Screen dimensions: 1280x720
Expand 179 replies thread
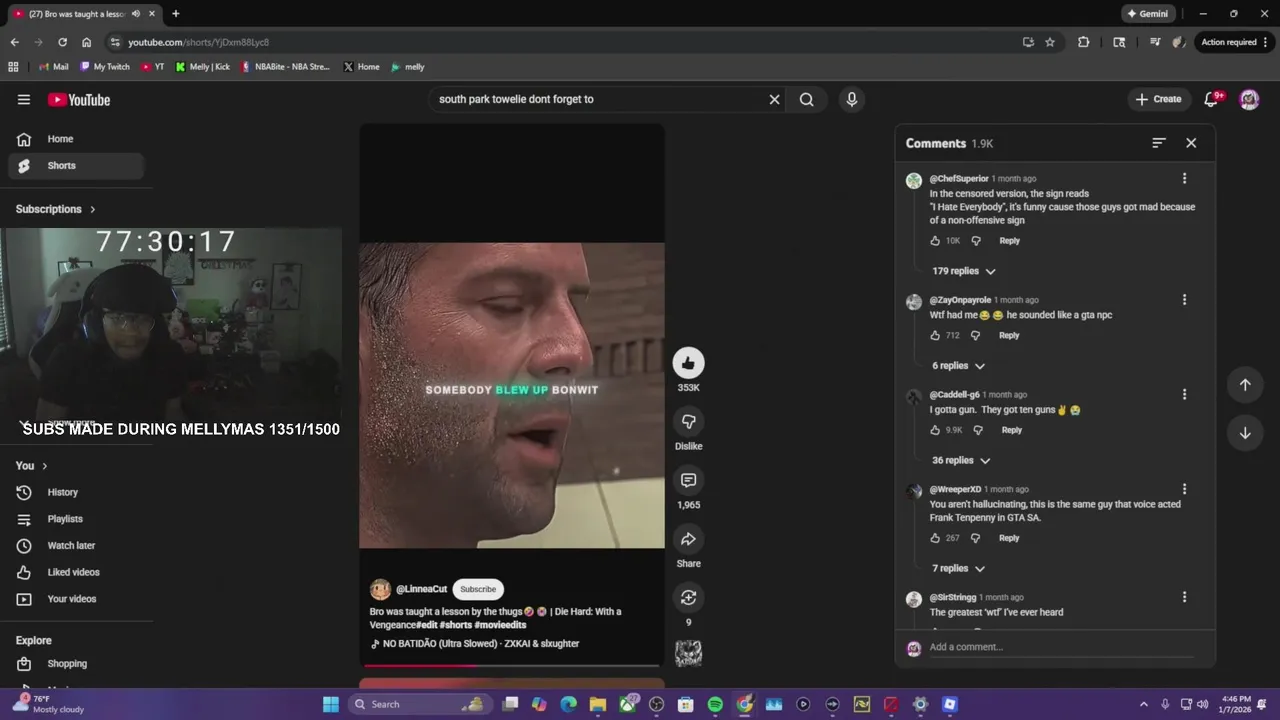(x=964, y=271)
